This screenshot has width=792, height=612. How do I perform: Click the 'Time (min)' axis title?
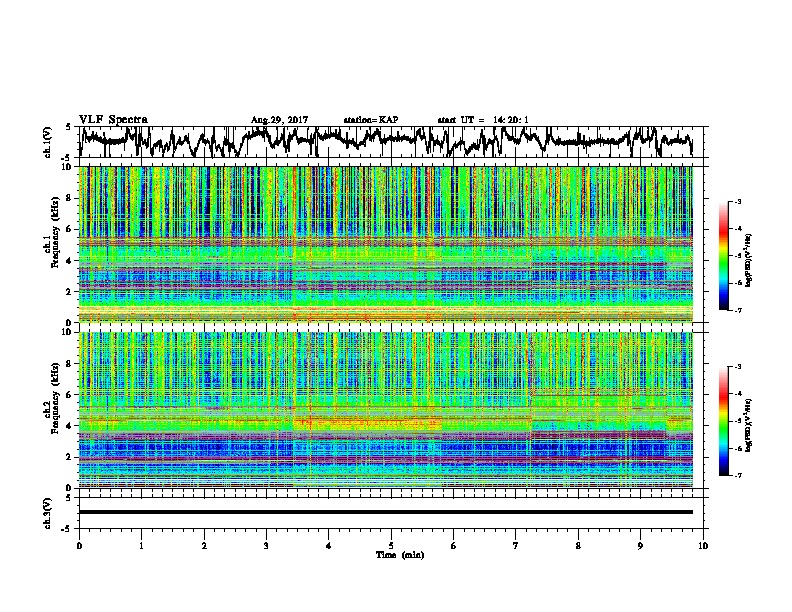pos(400,555)
